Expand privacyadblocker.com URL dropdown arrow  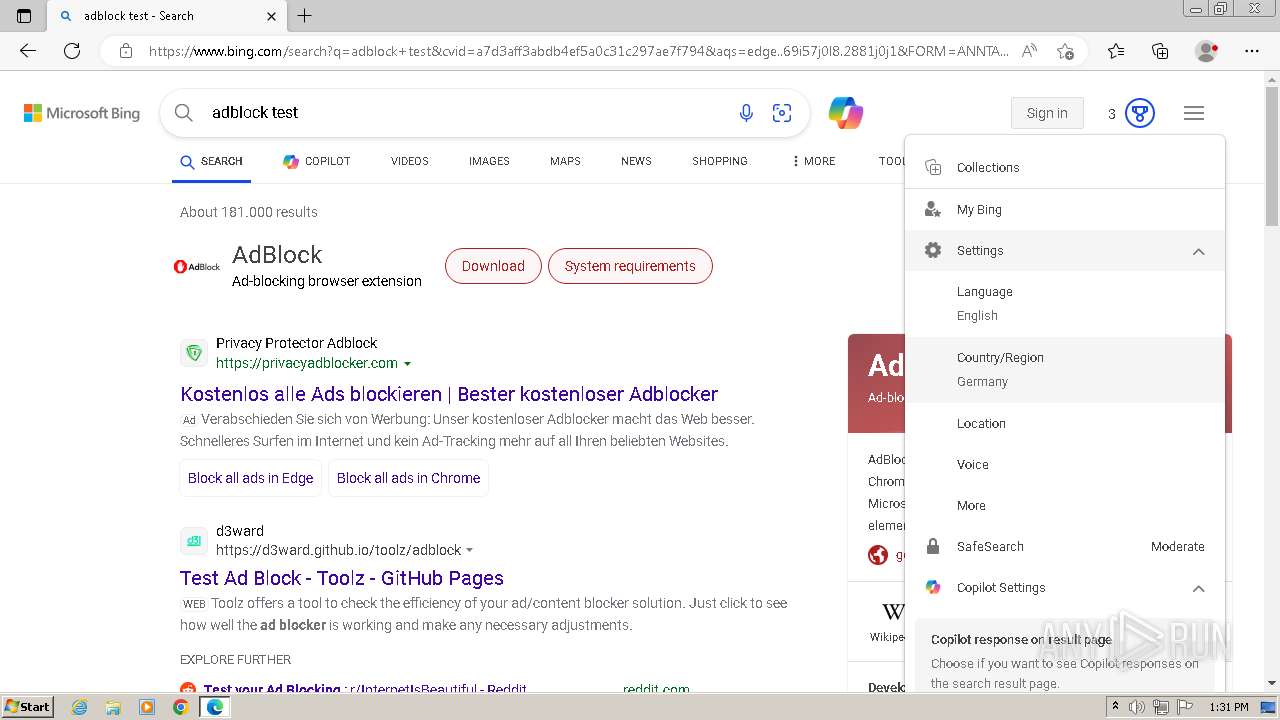408,364
